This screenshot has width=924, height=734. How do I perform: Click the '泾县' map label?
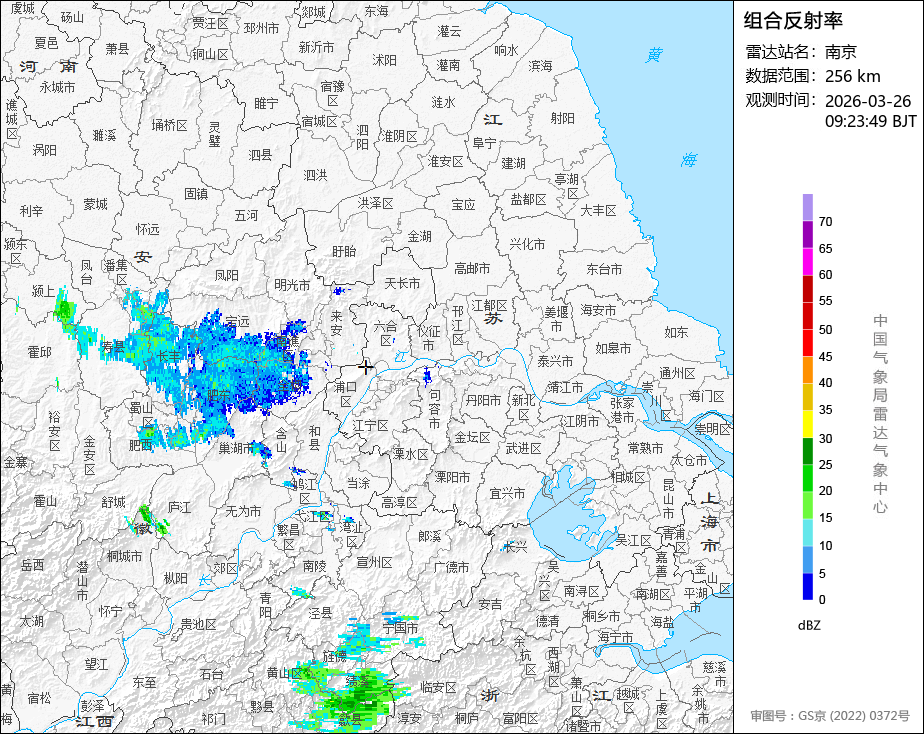(x=321, y=613)
